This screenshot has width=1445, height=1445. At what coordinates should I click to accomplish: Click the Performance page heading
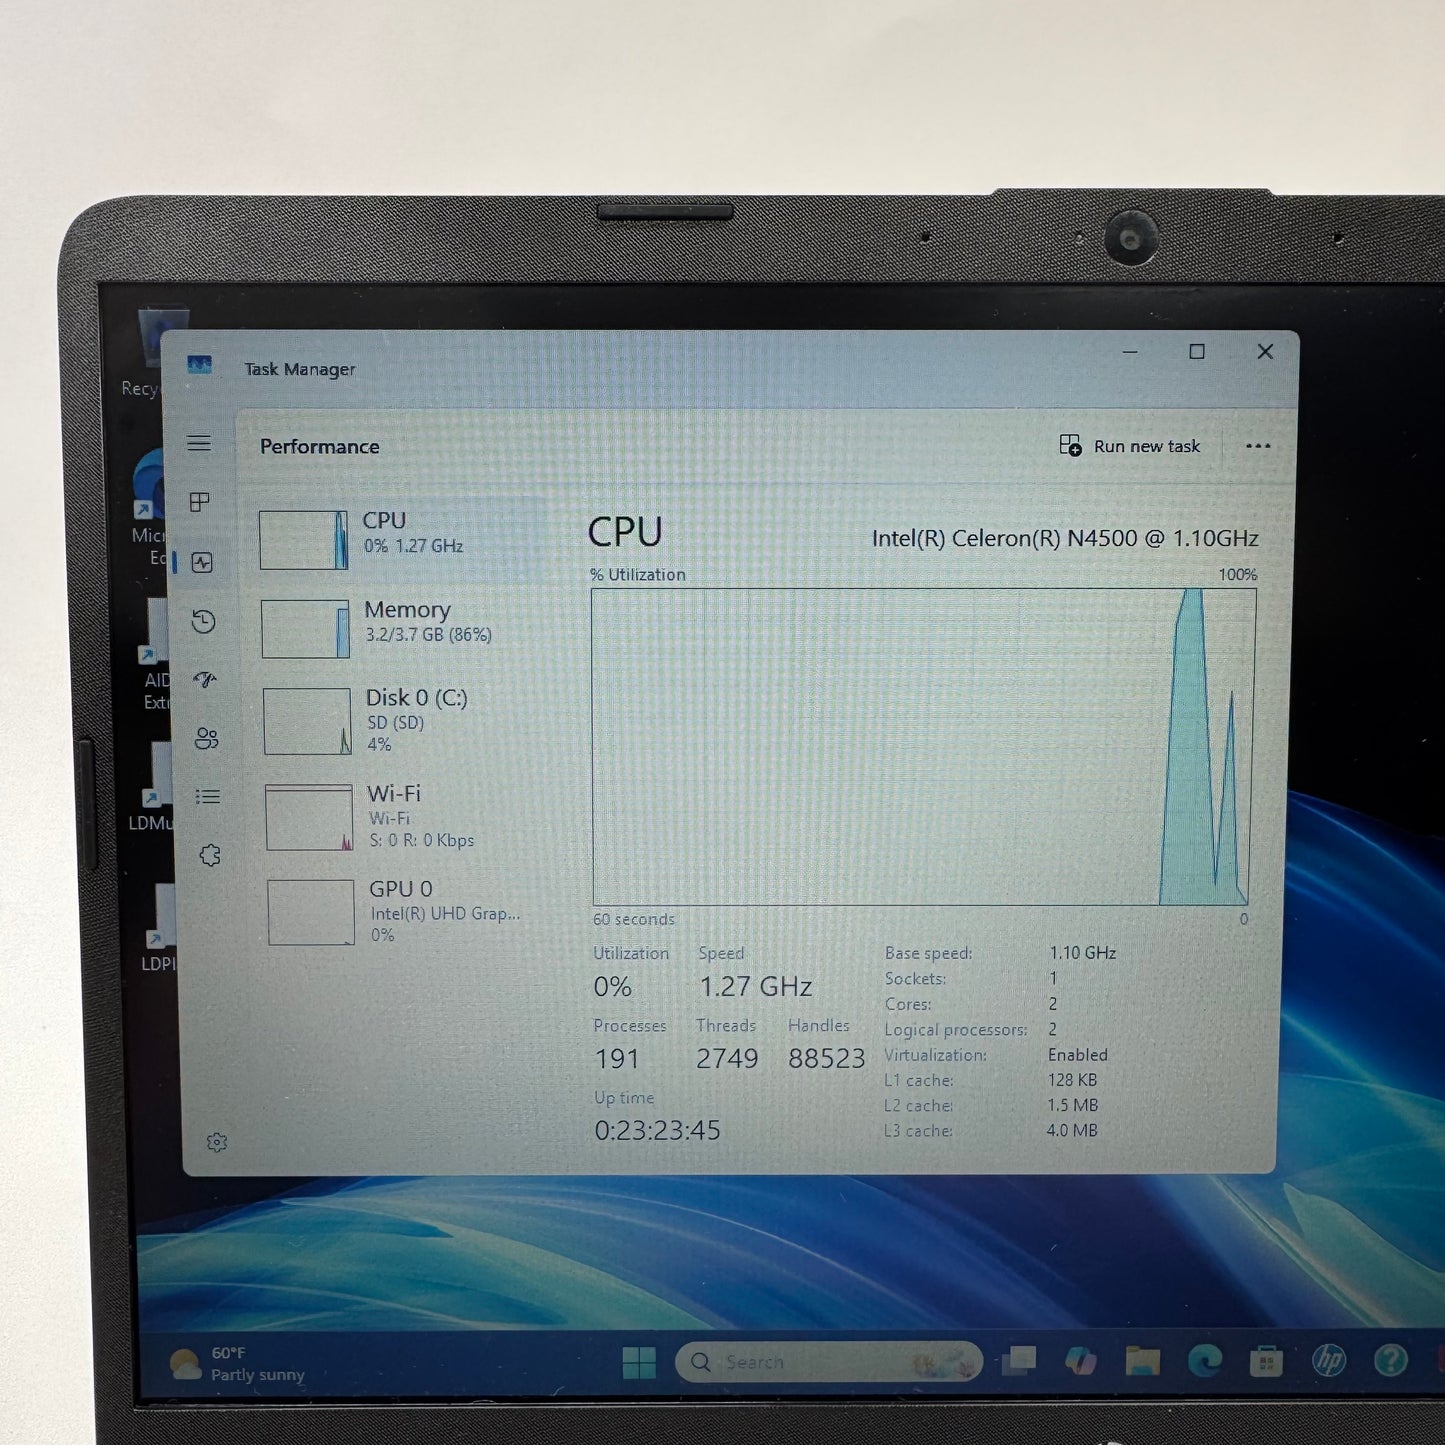[x=320, y=446]
